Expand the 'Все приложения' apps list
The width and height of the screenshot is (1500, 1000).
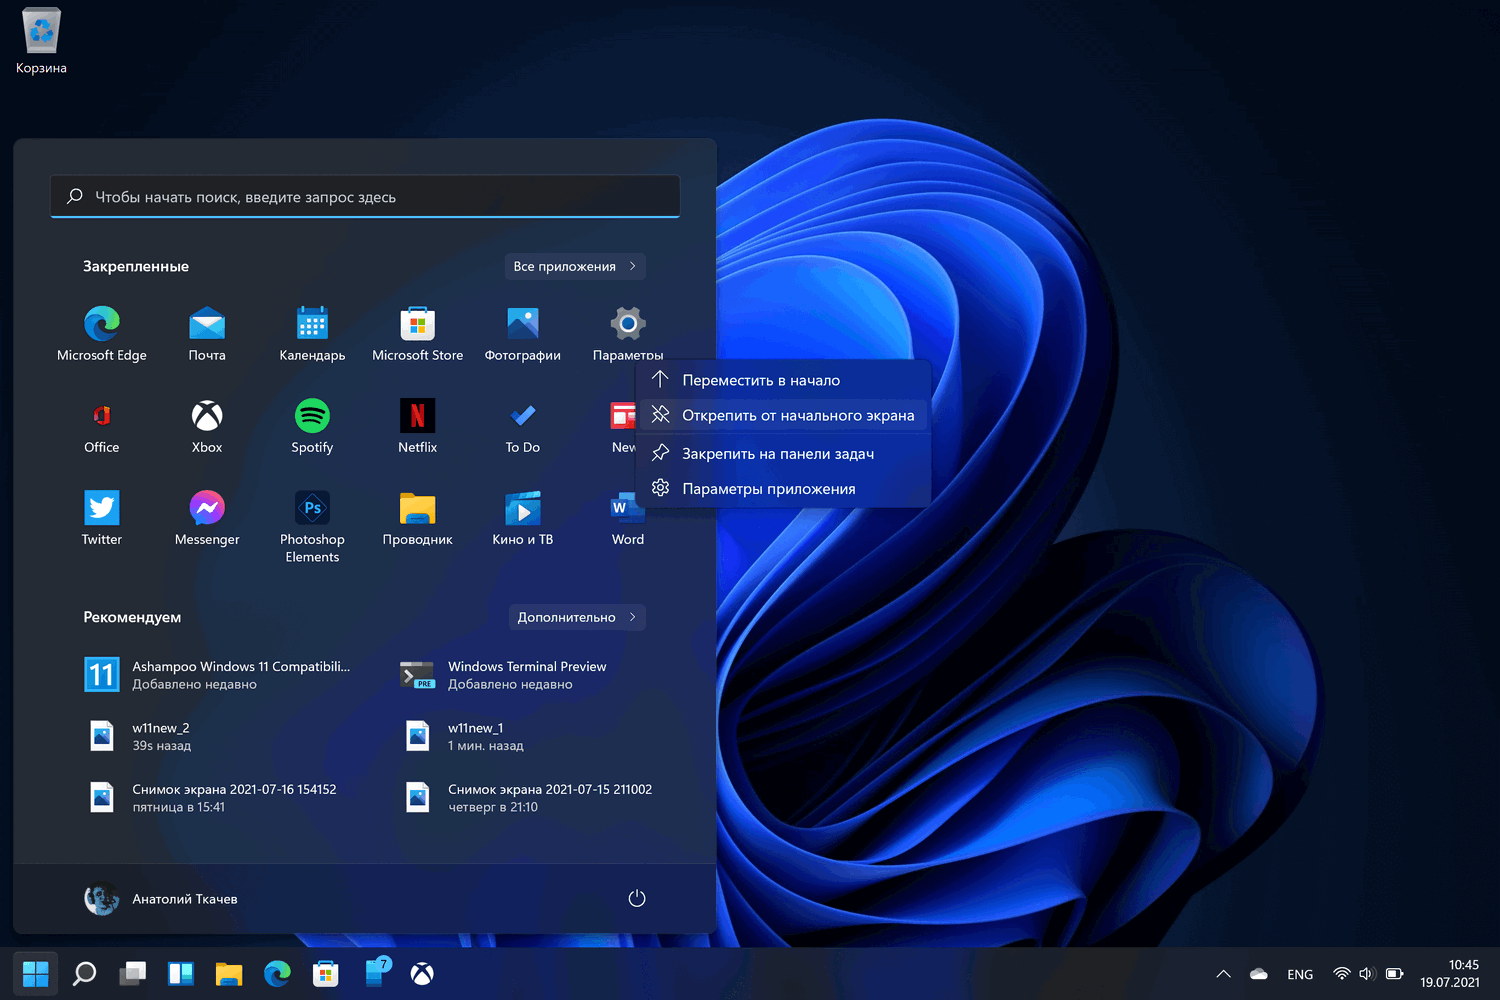click(x=575, y=266)
